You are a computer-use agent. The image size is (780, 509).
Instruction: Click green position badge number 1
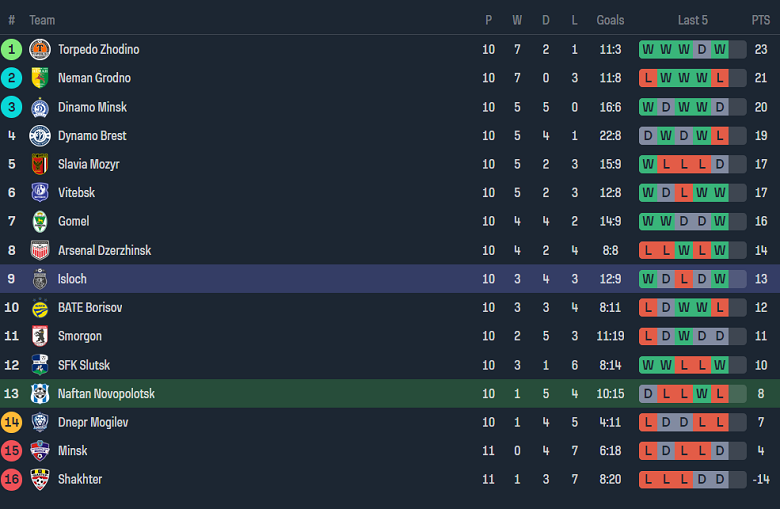tap(12, 50)
